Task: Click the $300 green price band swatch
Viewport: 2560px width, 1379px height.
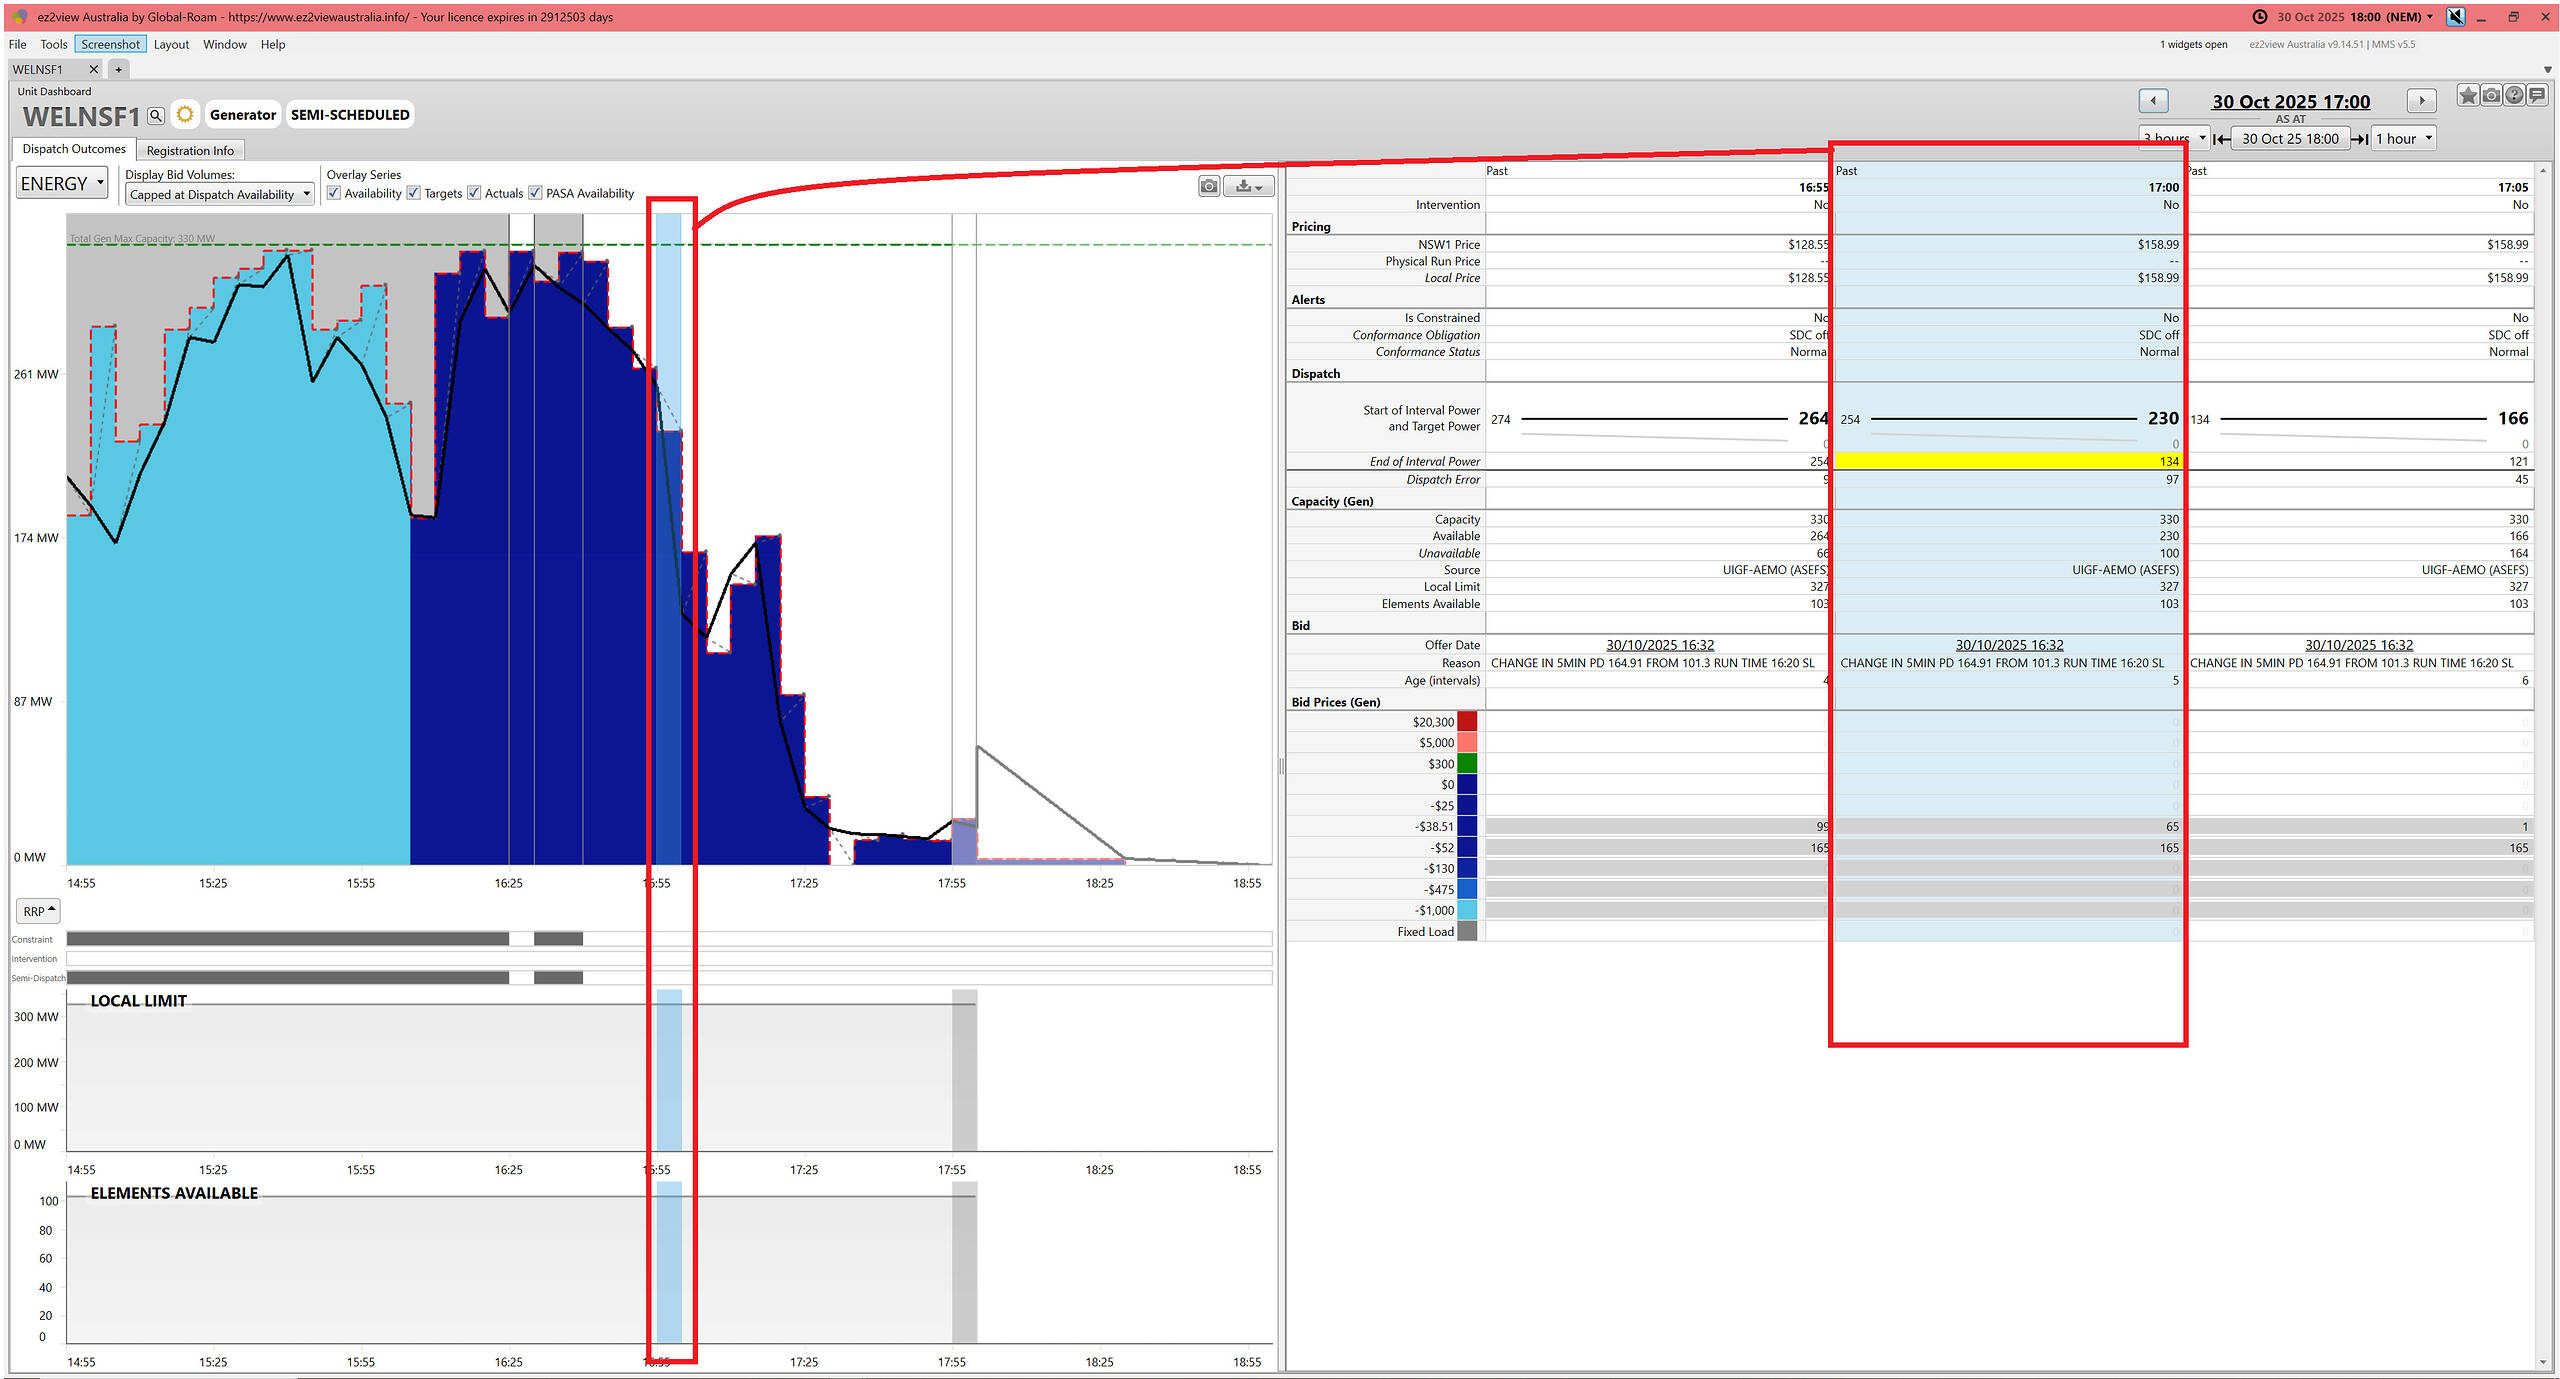Action: [1467, 764]
